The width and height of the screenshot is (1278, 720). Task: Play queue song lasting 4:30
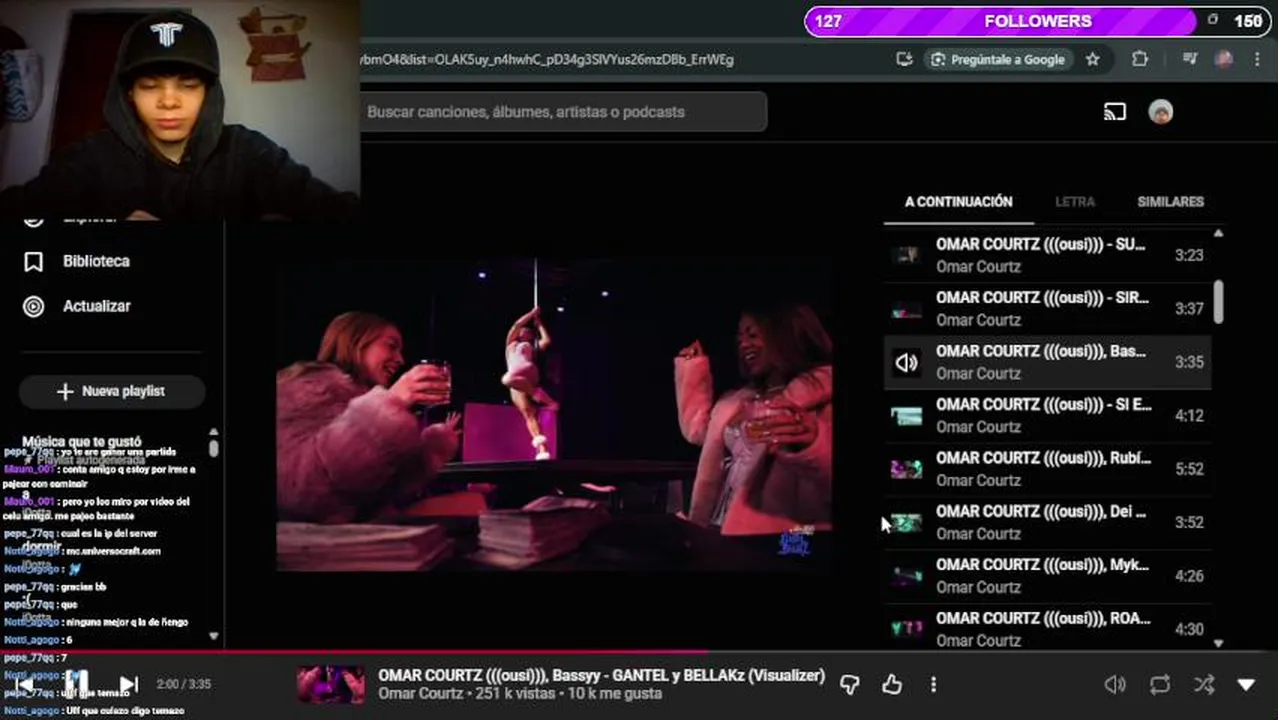click(1047, 629)
